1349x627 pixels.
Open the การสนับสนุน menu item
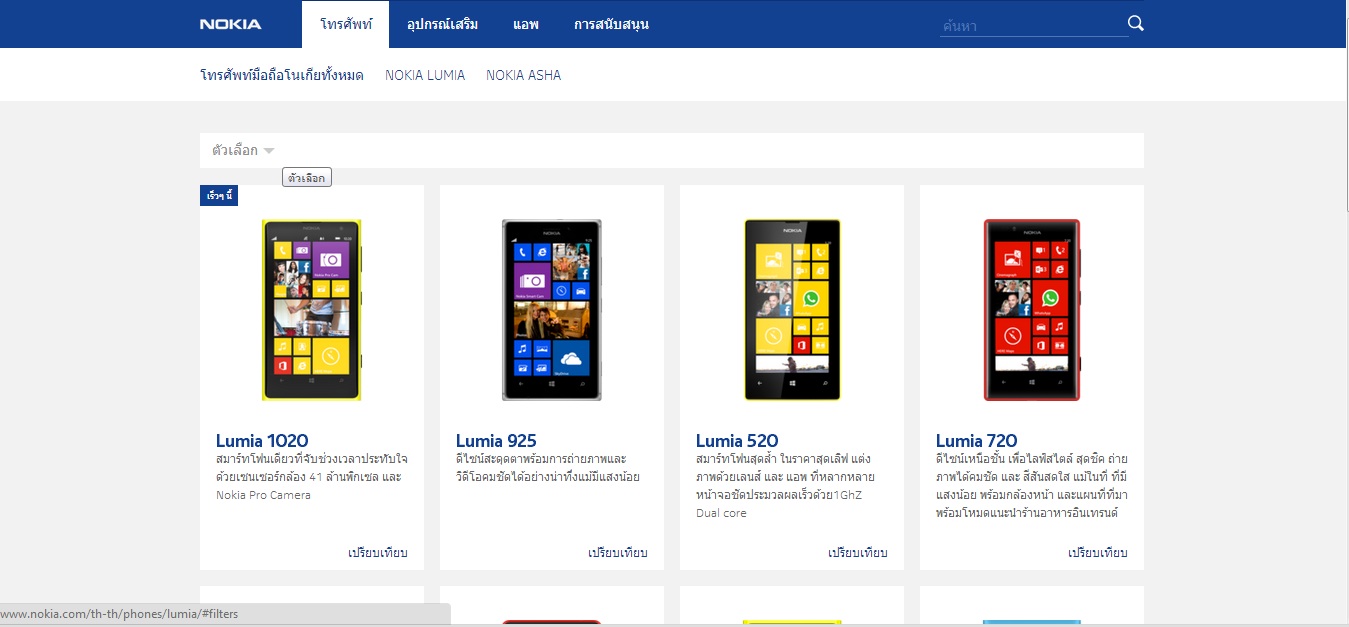click(x=611, y=24)
